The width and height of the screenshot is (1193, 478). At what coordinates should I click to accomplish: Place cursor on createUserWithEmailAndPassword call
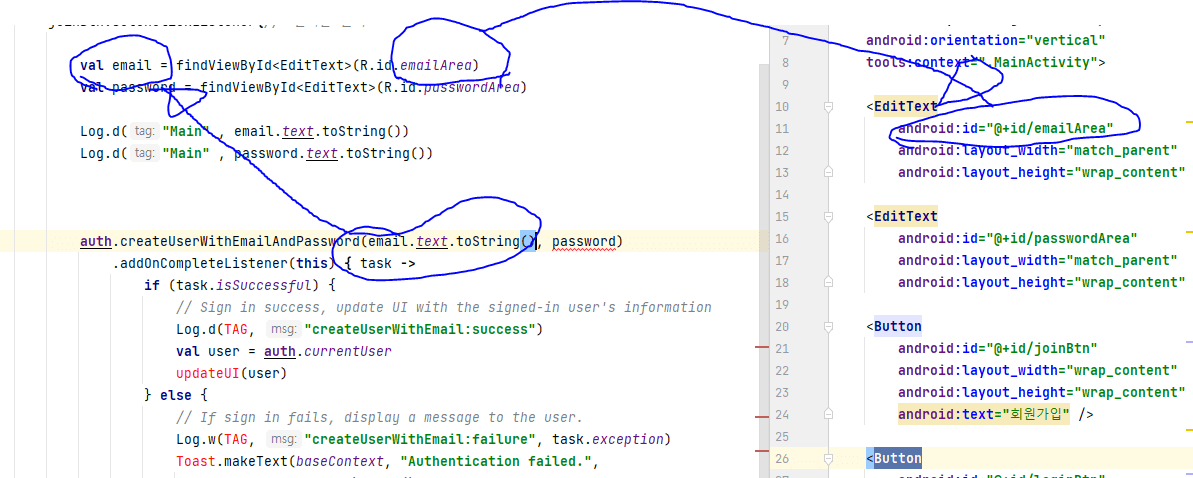240,242
